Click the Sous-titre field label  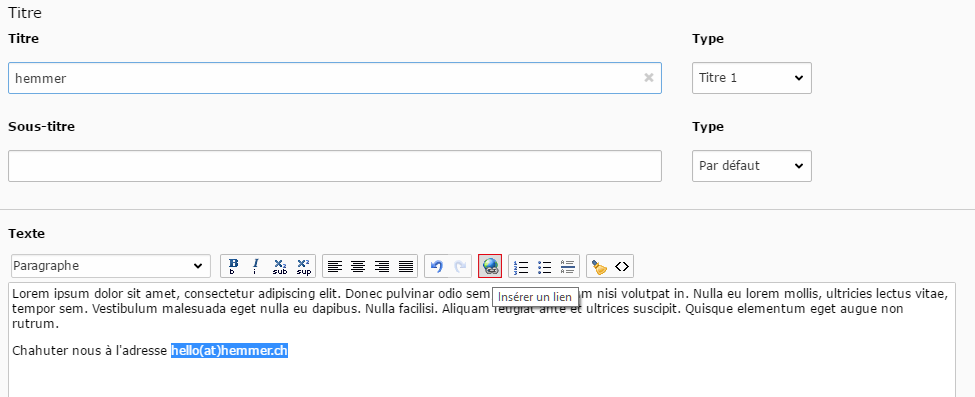tap(42, 126)
